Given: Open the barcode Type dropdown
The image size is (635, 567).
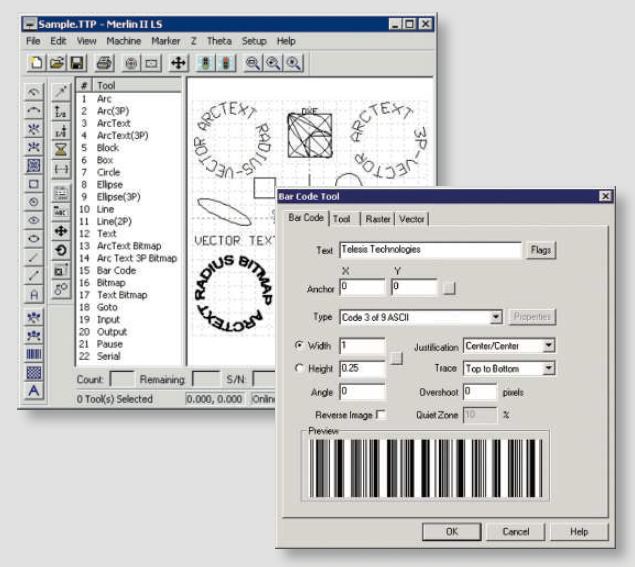Looking at the screenshot, I should pyautogui.click(x=496, y=317).
